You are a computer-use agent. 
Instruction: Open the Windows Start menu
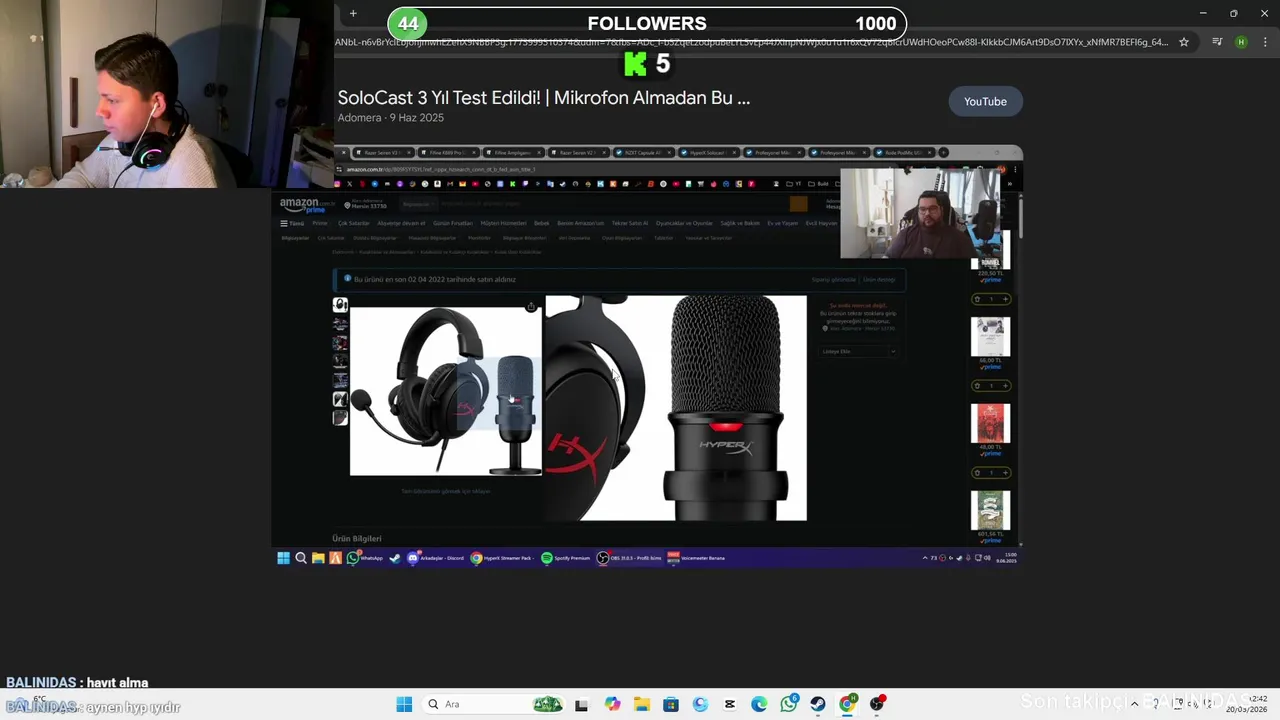coord(404,704)
